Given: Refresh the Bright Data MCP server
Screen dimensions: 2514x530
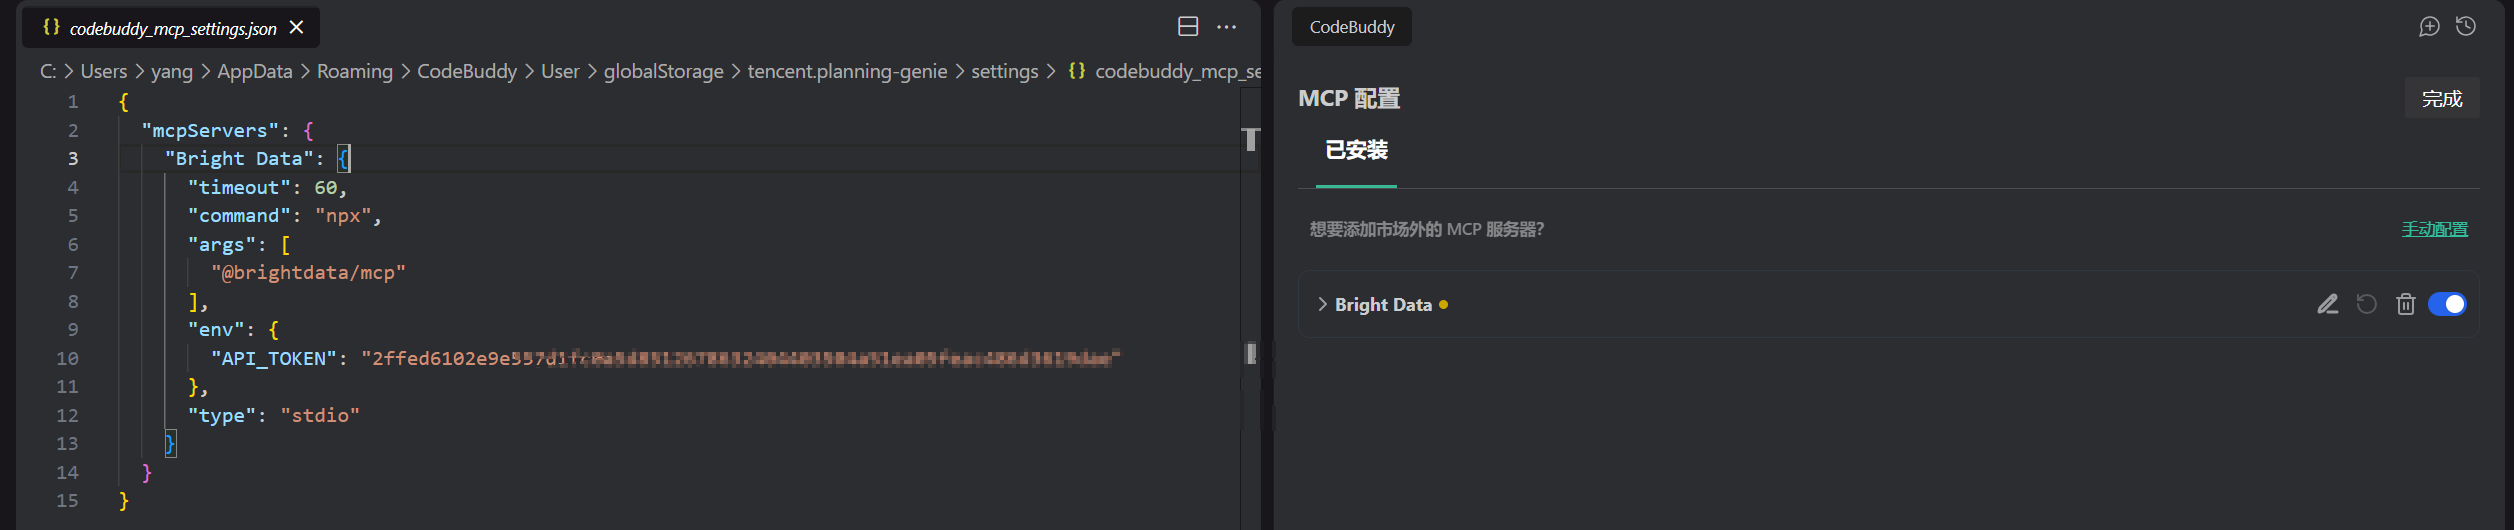Looking at the screenshot, I should tap(2366, 304).
